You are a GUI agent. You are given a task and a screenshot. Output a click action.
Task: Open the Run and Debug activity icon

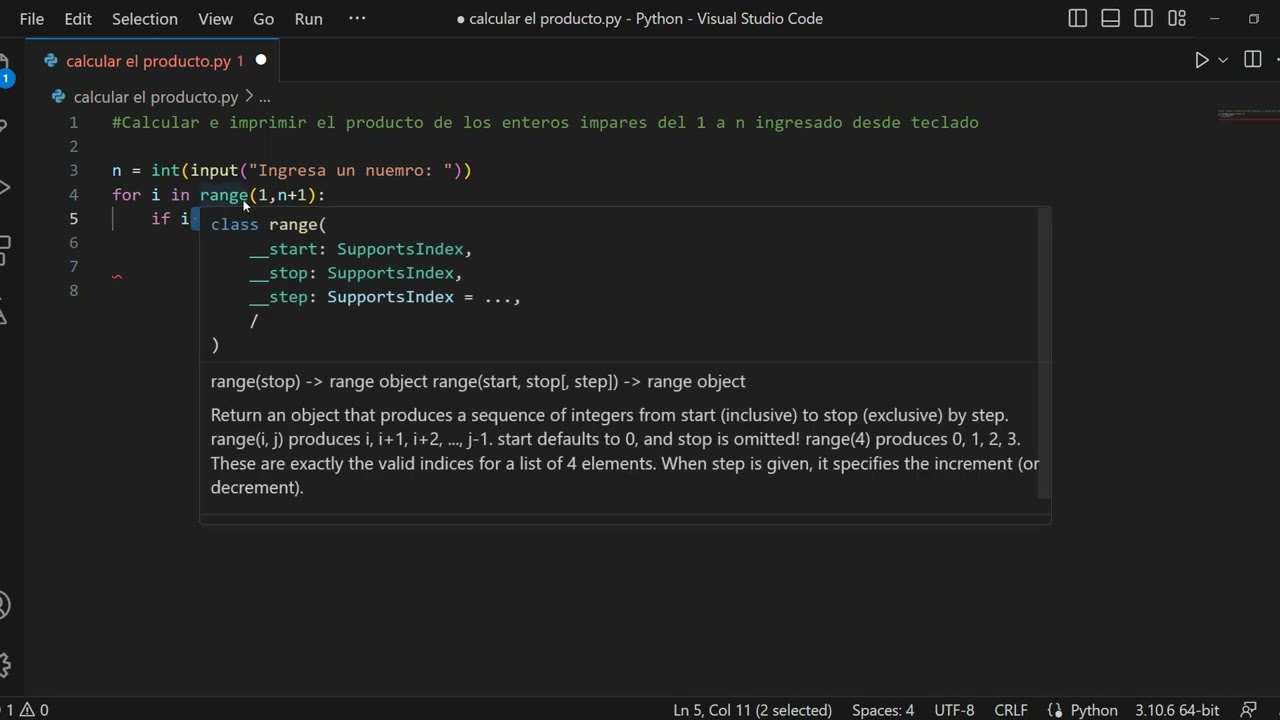point(5,187)
